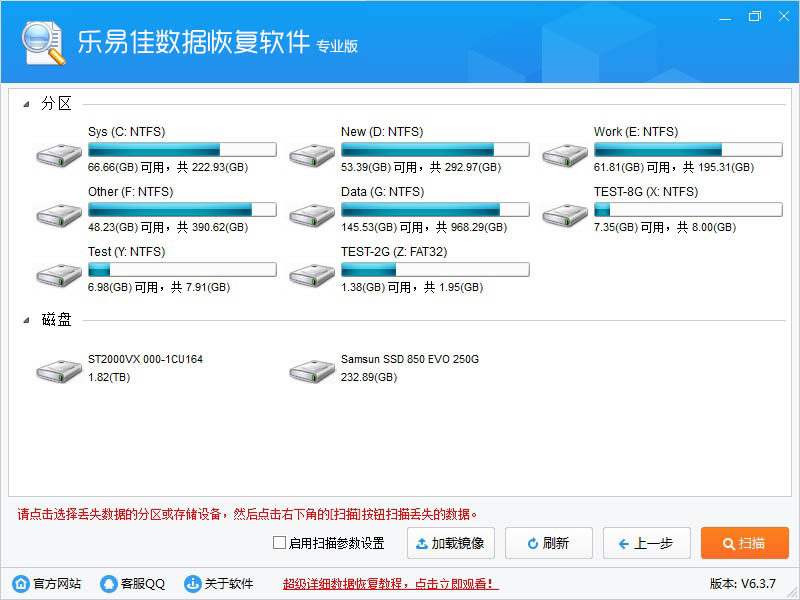Start scanning with the orange 扫描 button

tap(744, 544)
